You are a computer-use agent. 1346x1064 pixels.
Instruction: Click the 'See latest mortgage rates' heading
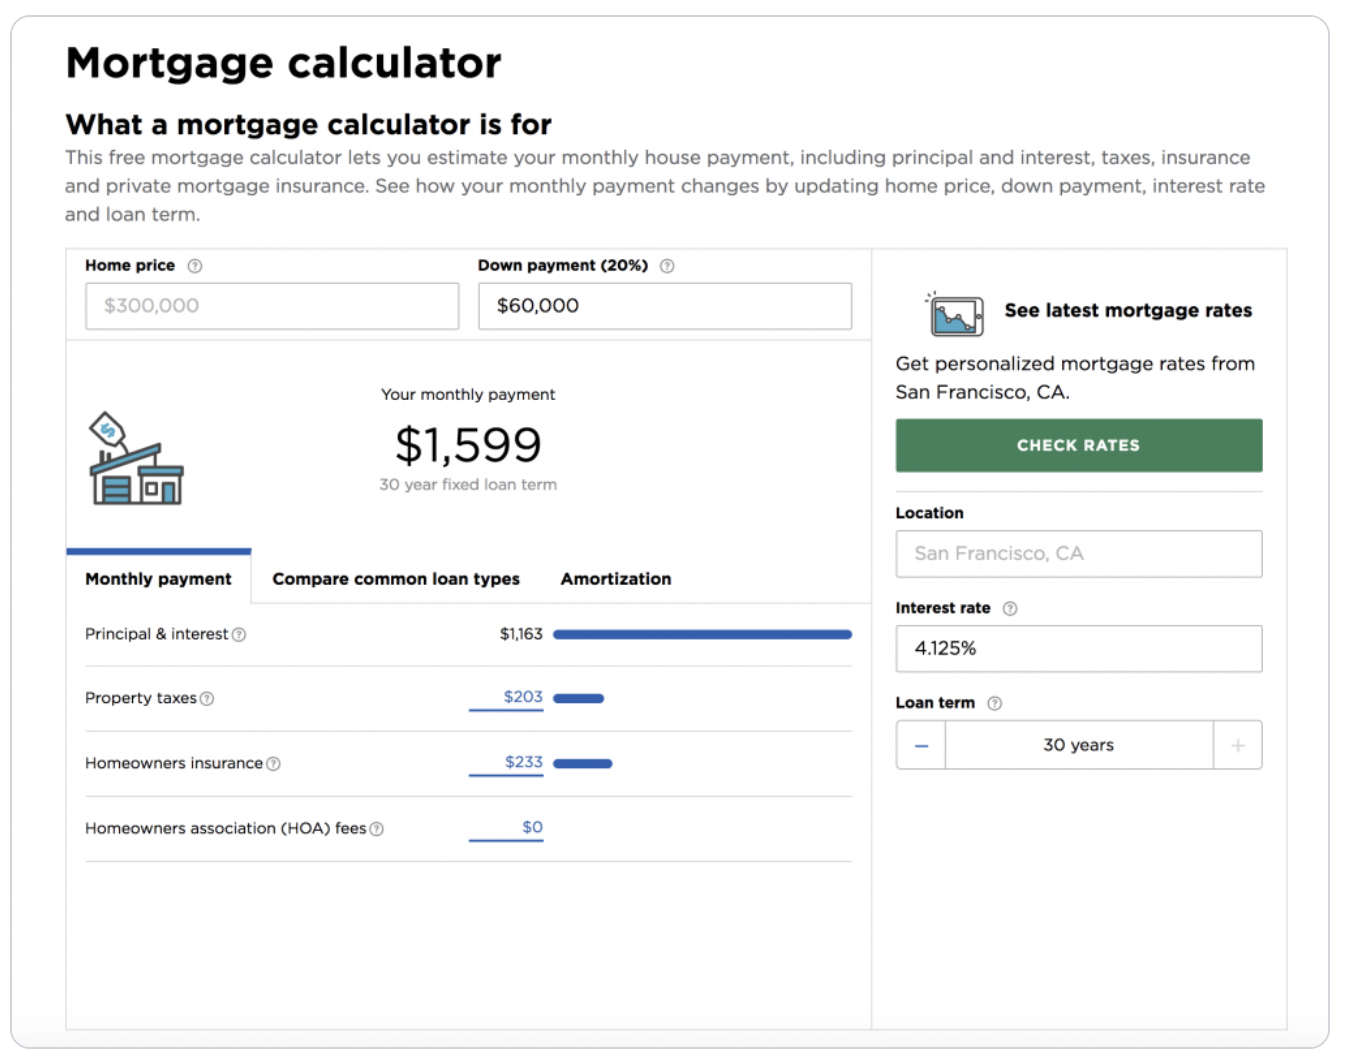point(1128,311)
